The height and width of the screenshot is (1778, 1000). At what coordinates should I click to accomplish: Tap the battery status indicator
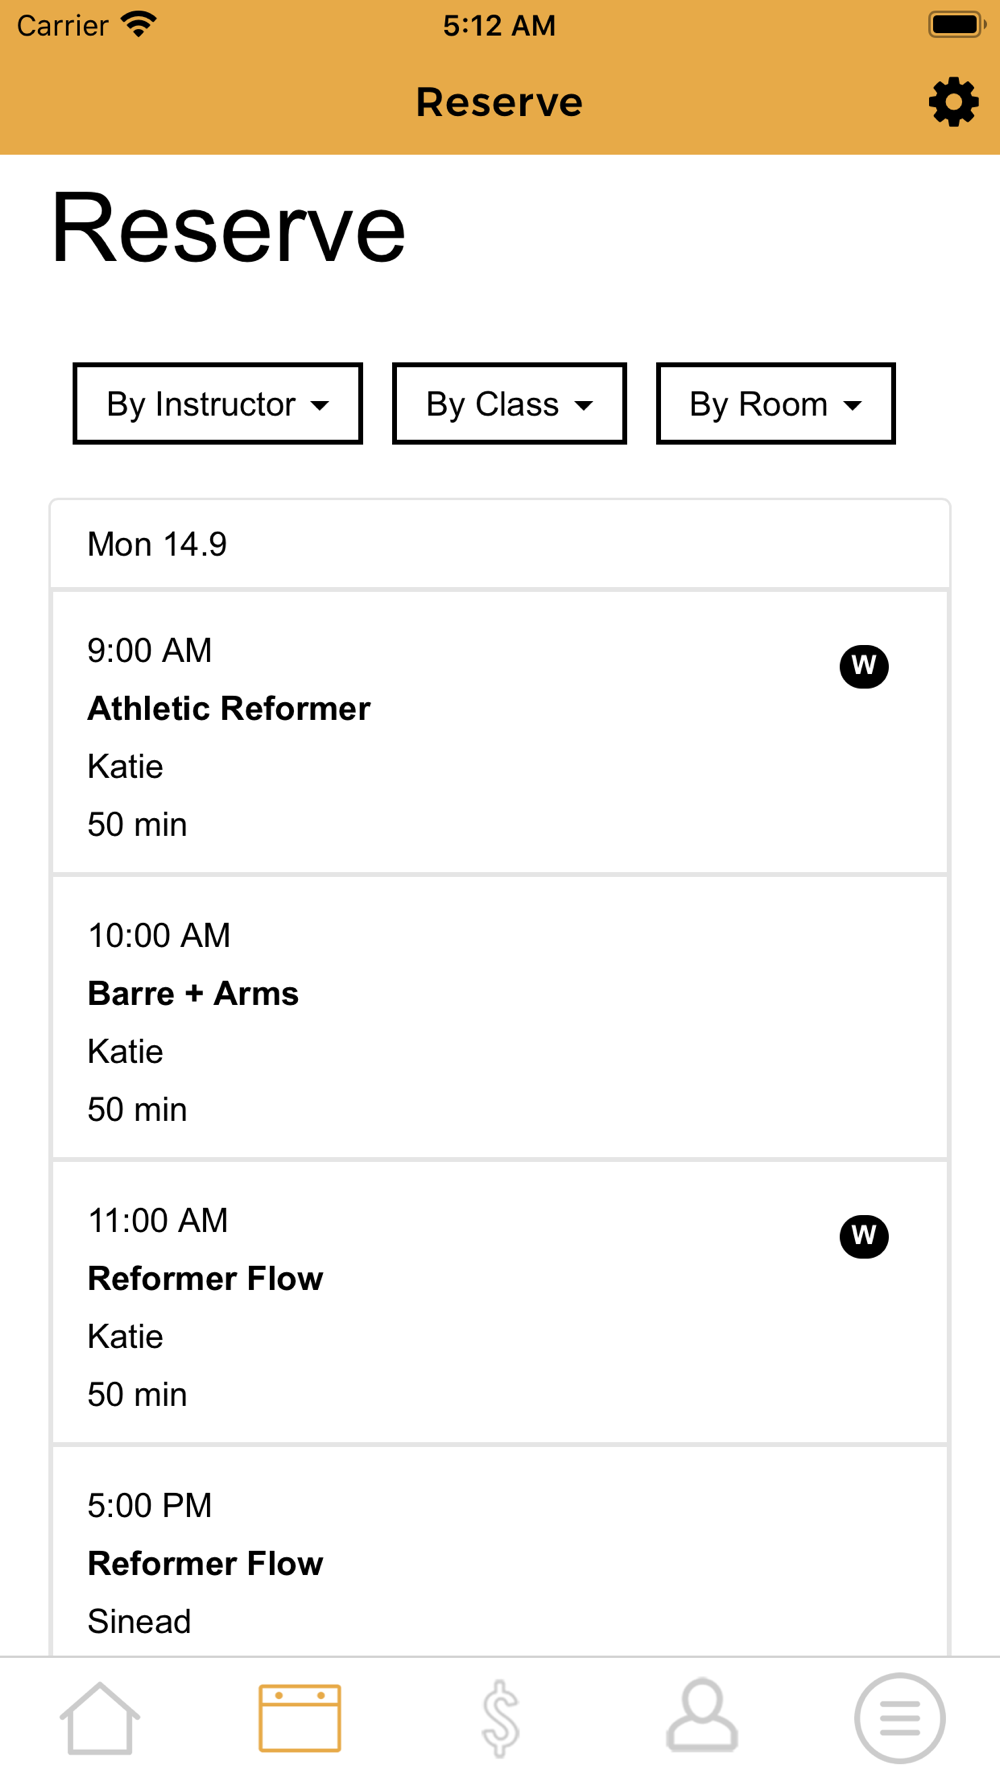point(956,25)
